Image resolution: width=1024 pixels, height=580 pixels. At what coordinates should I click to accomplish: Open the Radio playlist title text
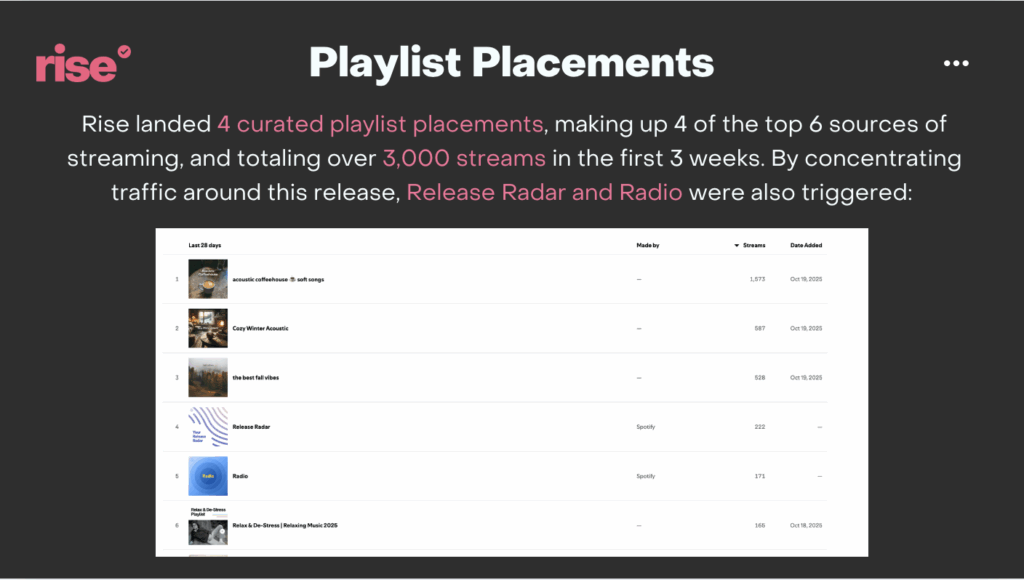tap(240, 476)
